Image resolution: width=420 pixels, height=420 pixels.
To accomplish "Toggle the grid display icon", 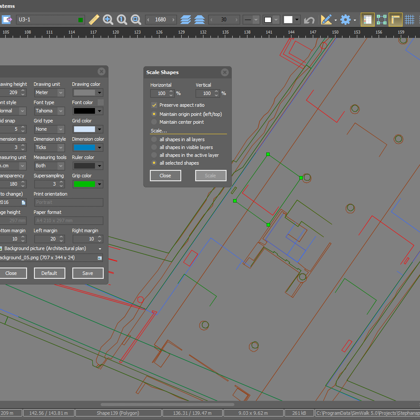I will [x=409, y=20].
